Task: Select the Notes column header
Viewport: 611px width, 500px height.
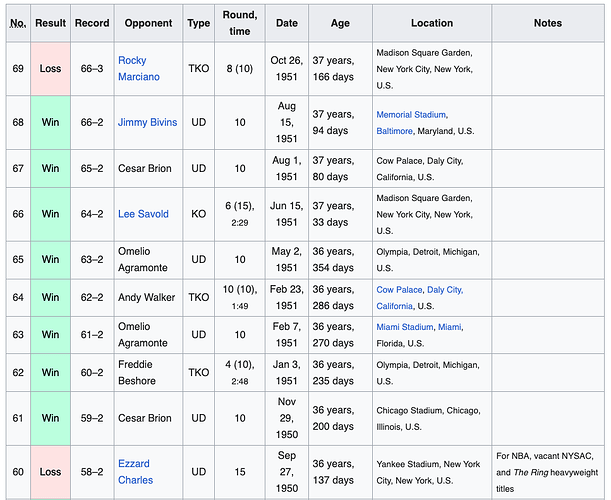Action: [547, 23]
